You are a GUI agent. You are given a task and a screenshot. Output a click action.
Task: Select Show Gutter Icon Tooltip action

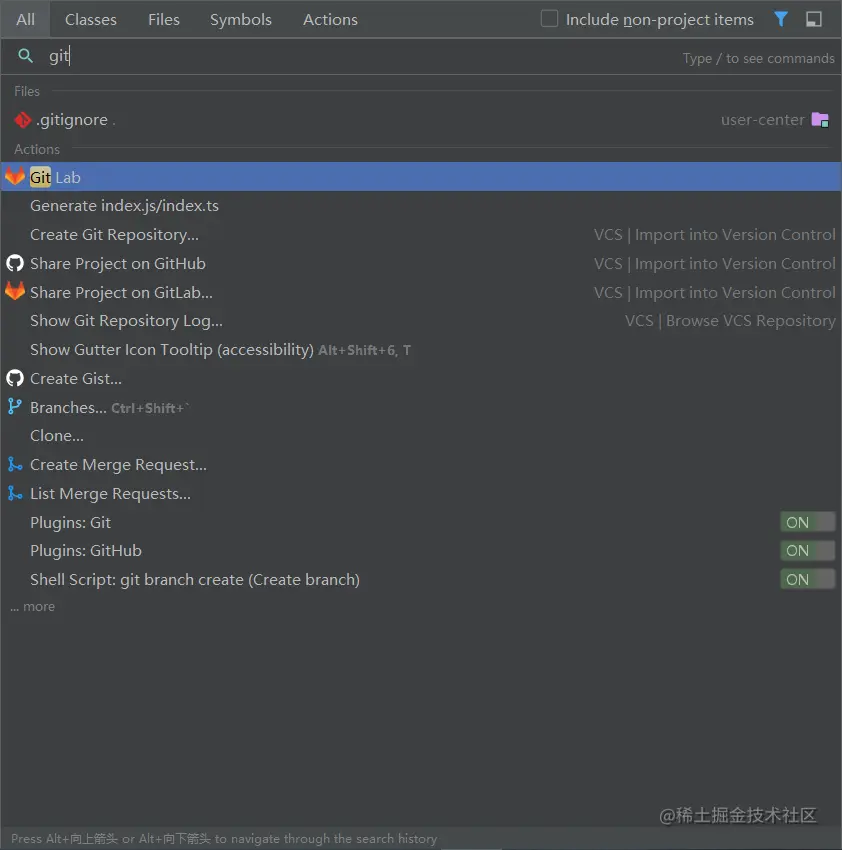[421, 350]
